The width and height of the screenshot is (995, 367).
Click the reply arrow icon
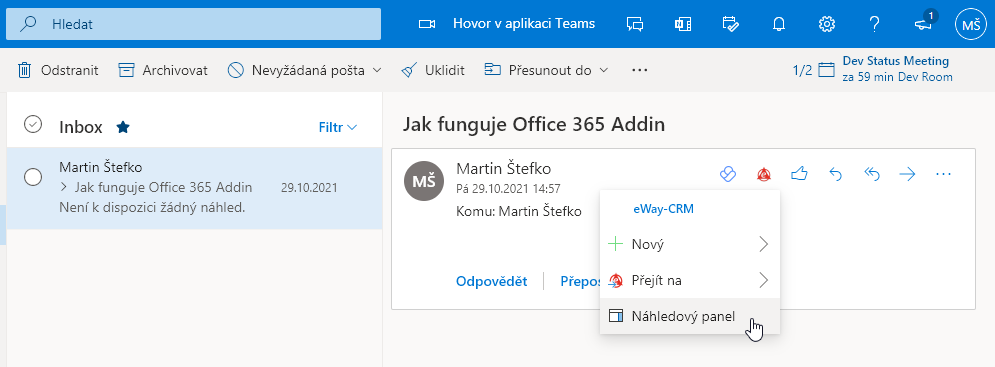point(836,173)
